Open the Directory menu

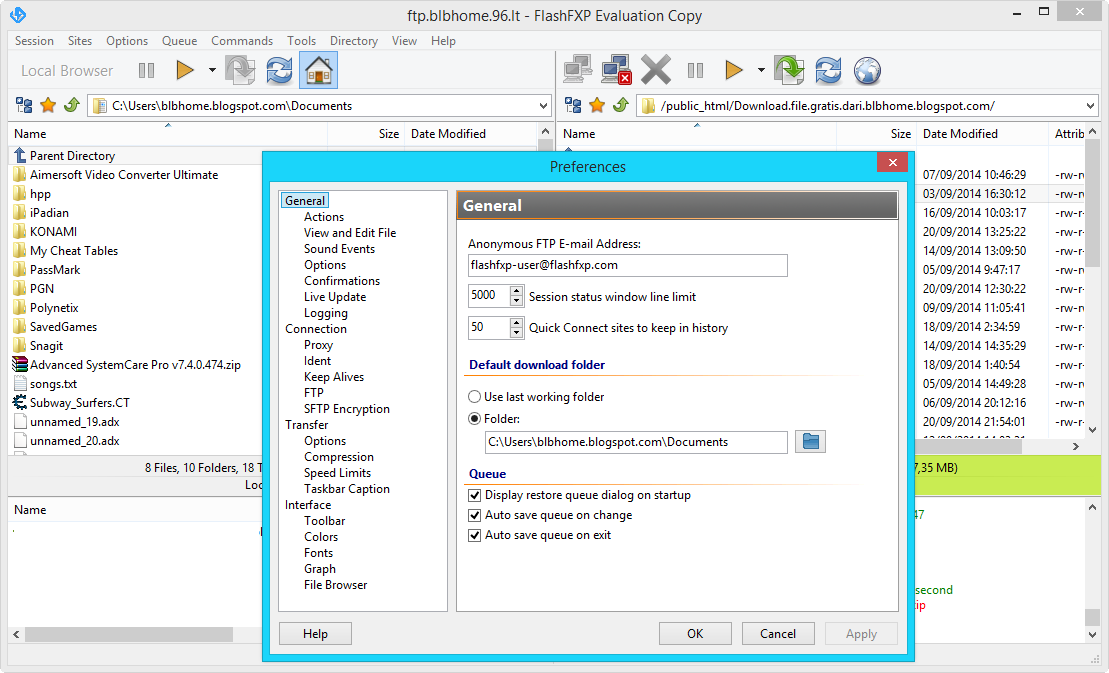pyautogui.click(x=354, y=41)
